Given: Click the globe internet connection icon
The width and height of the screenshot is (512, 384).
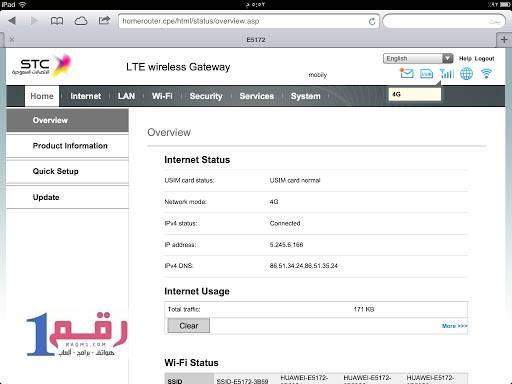Looking at the screenshot, I should click(466, 74).
